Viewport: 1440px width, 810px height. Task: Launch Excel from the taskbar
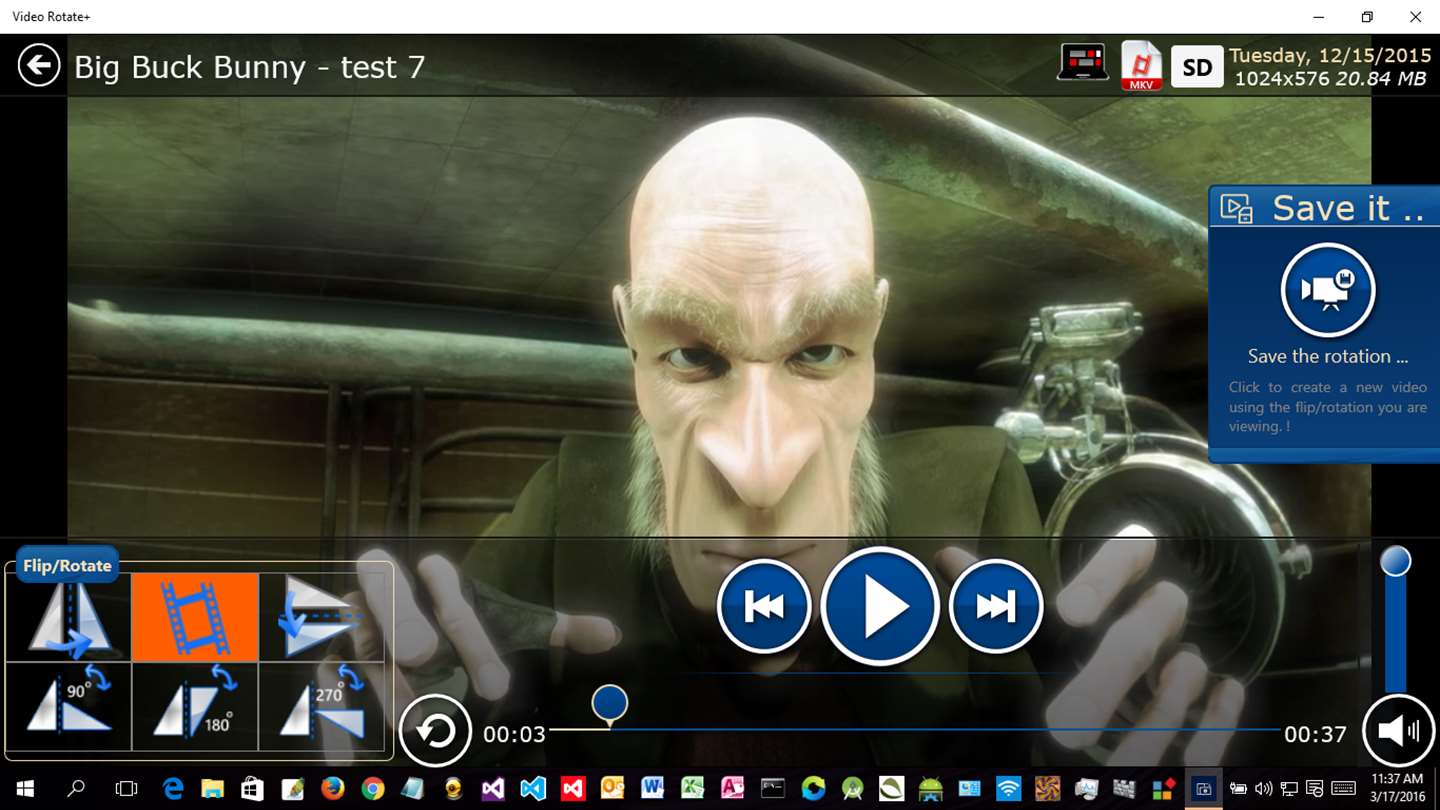[x=693, y=789]
